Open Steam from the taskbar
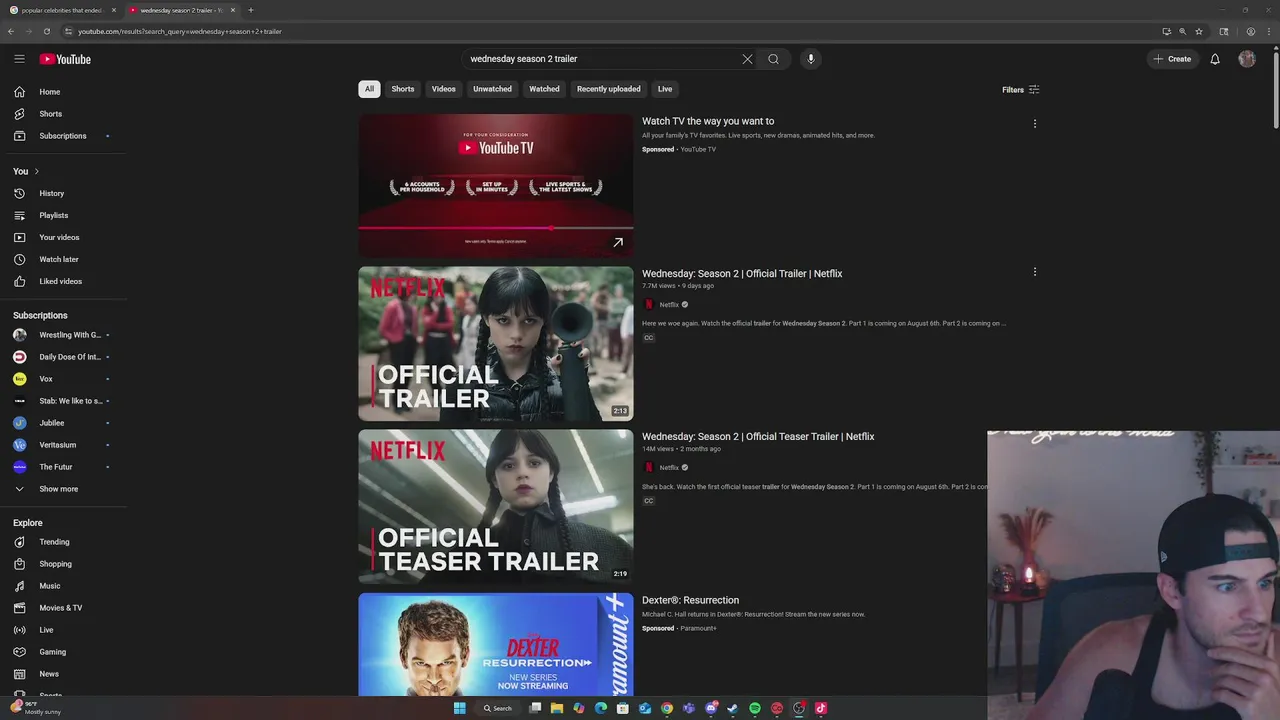 (733, 708)
